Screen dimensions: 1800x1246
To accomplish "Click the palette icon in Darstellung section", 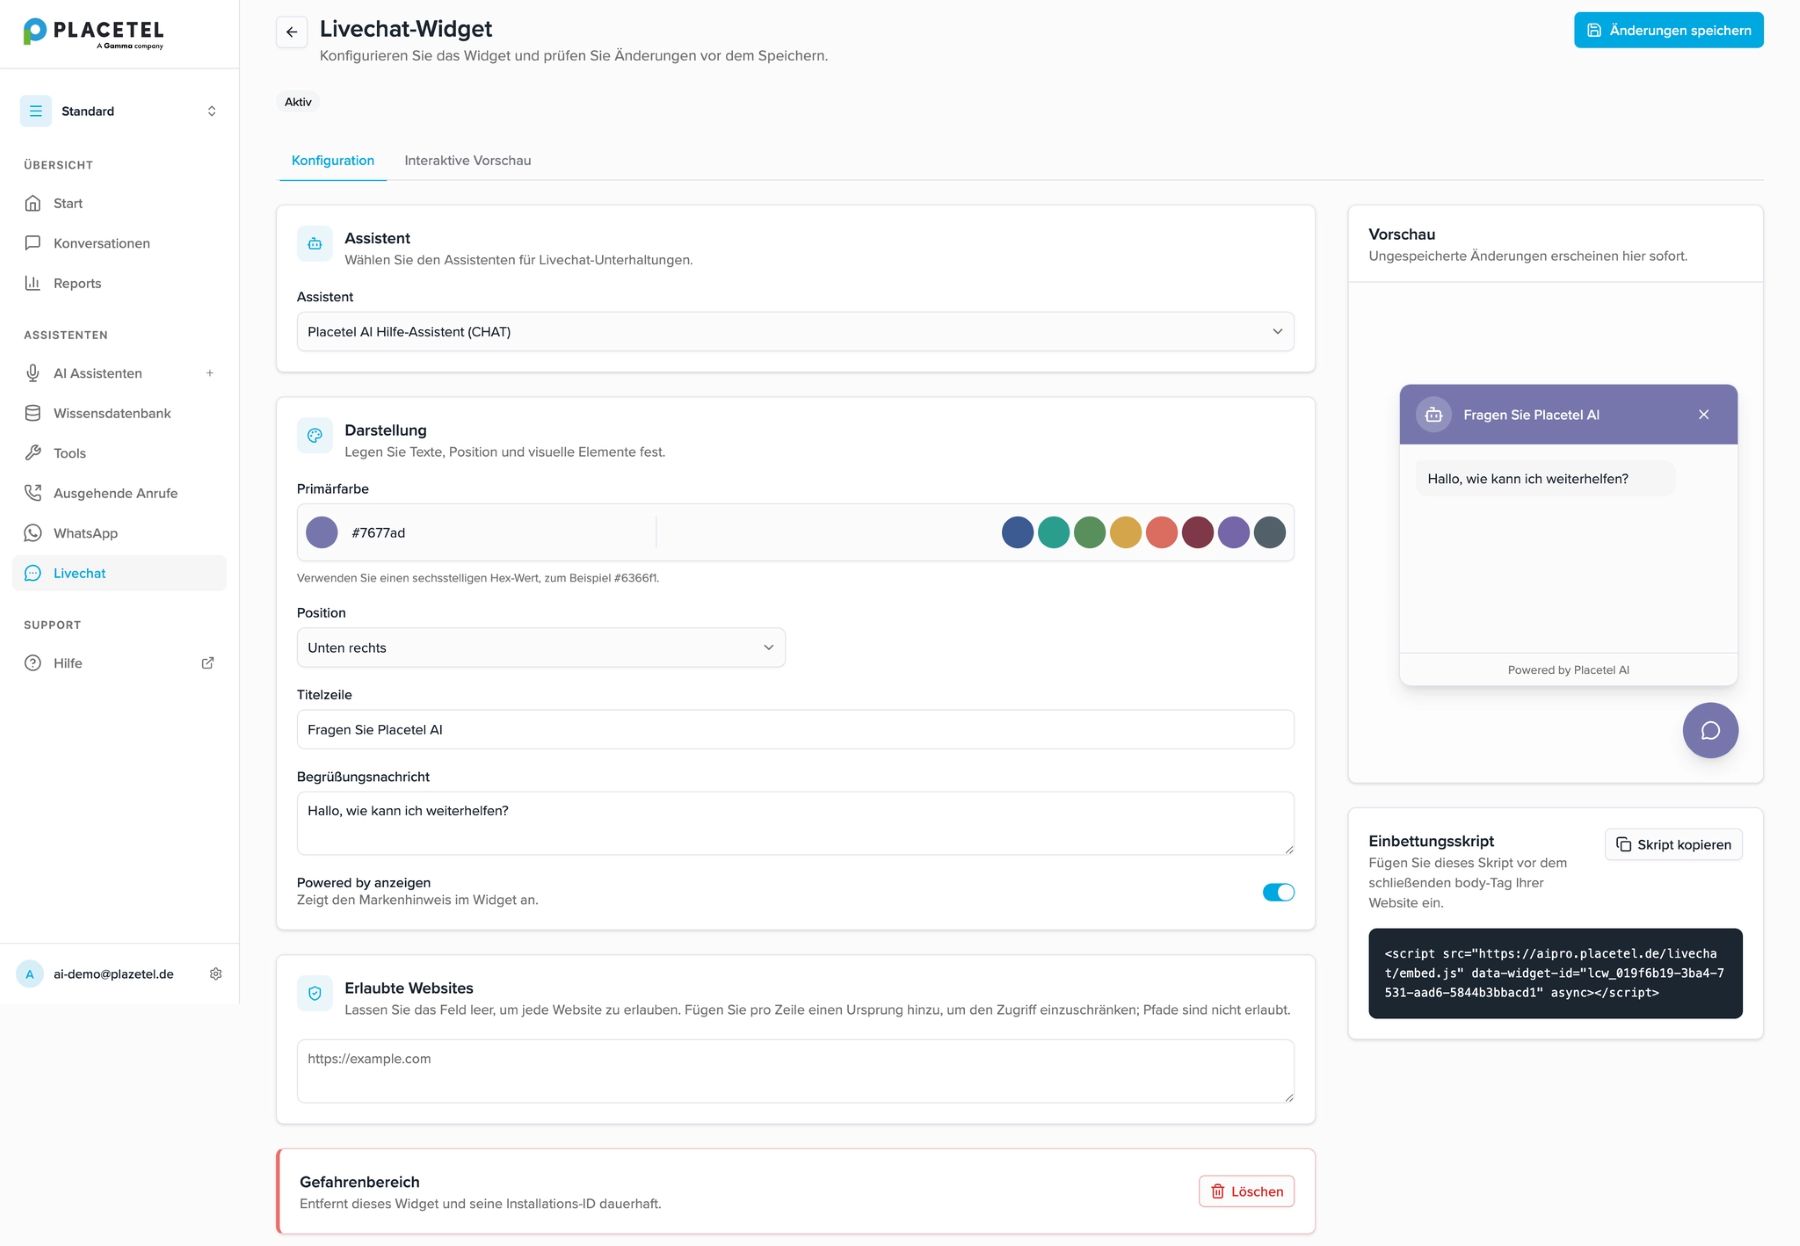I will coord(315,436).
